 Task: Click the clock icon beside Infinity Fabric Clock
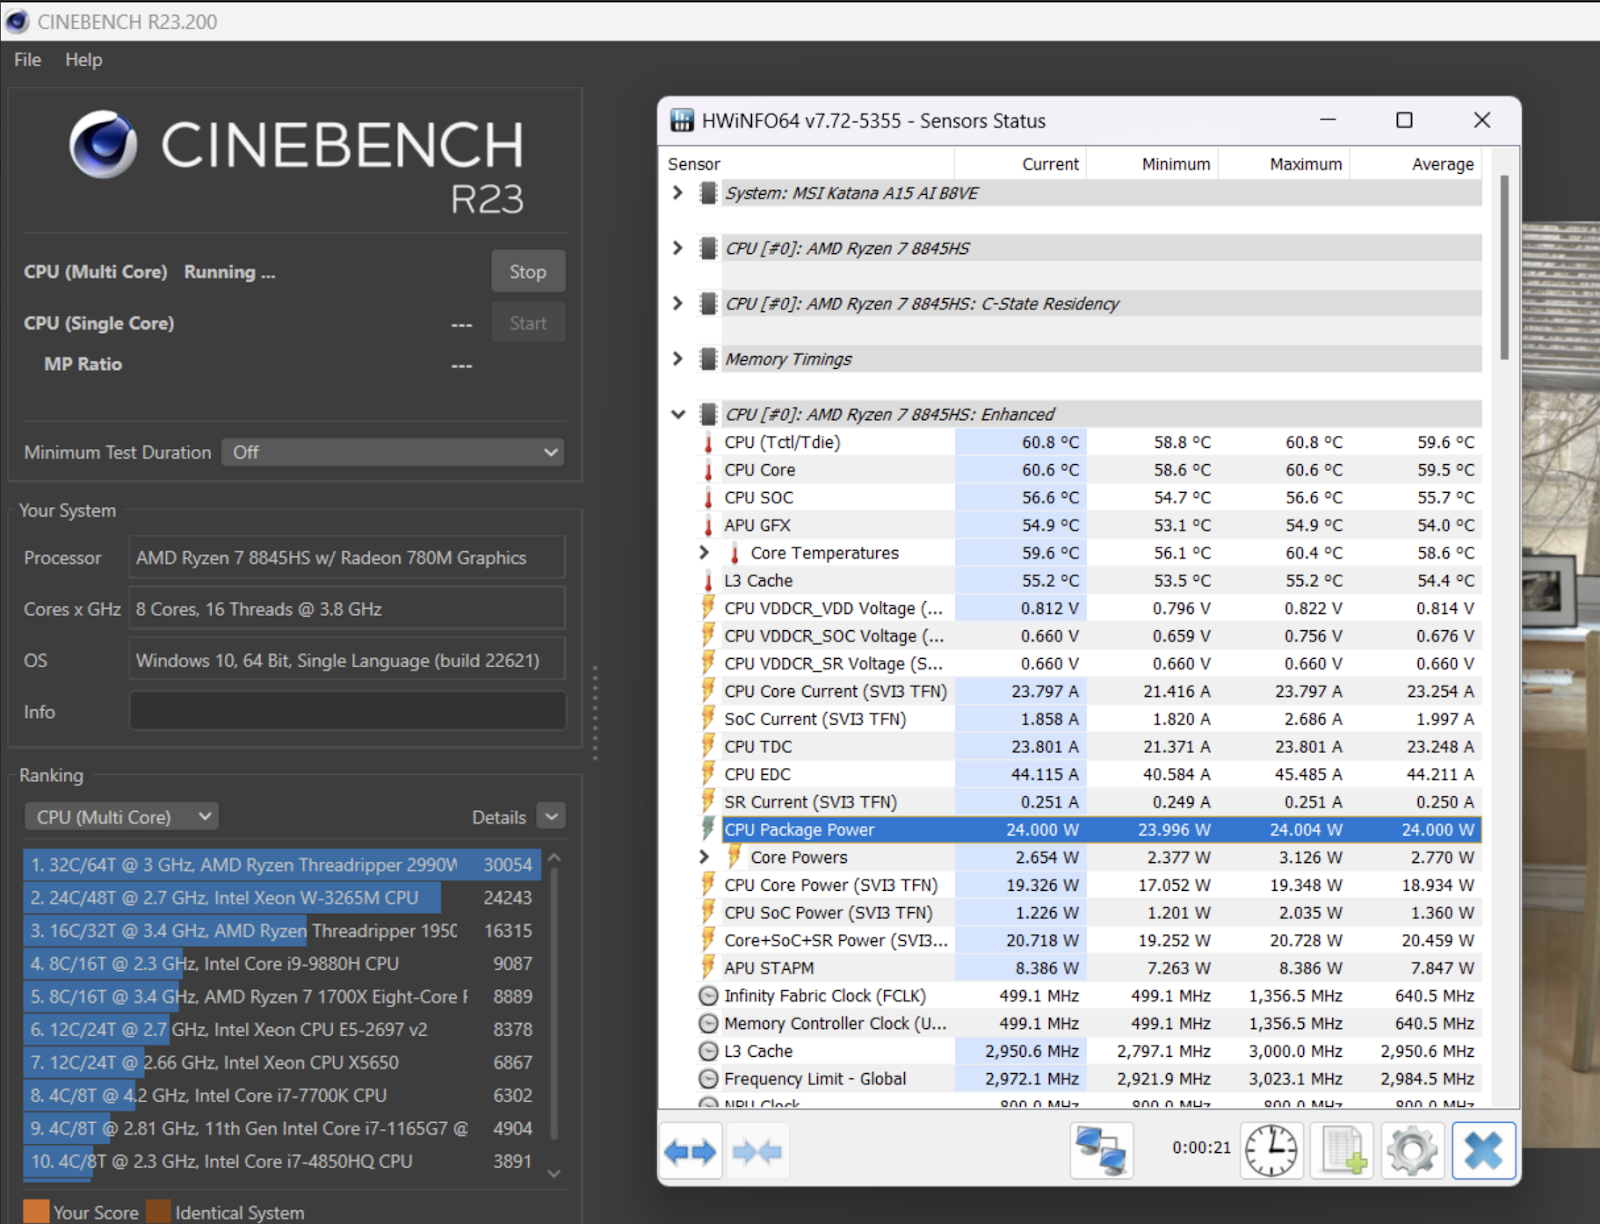(x=708, y=996)
